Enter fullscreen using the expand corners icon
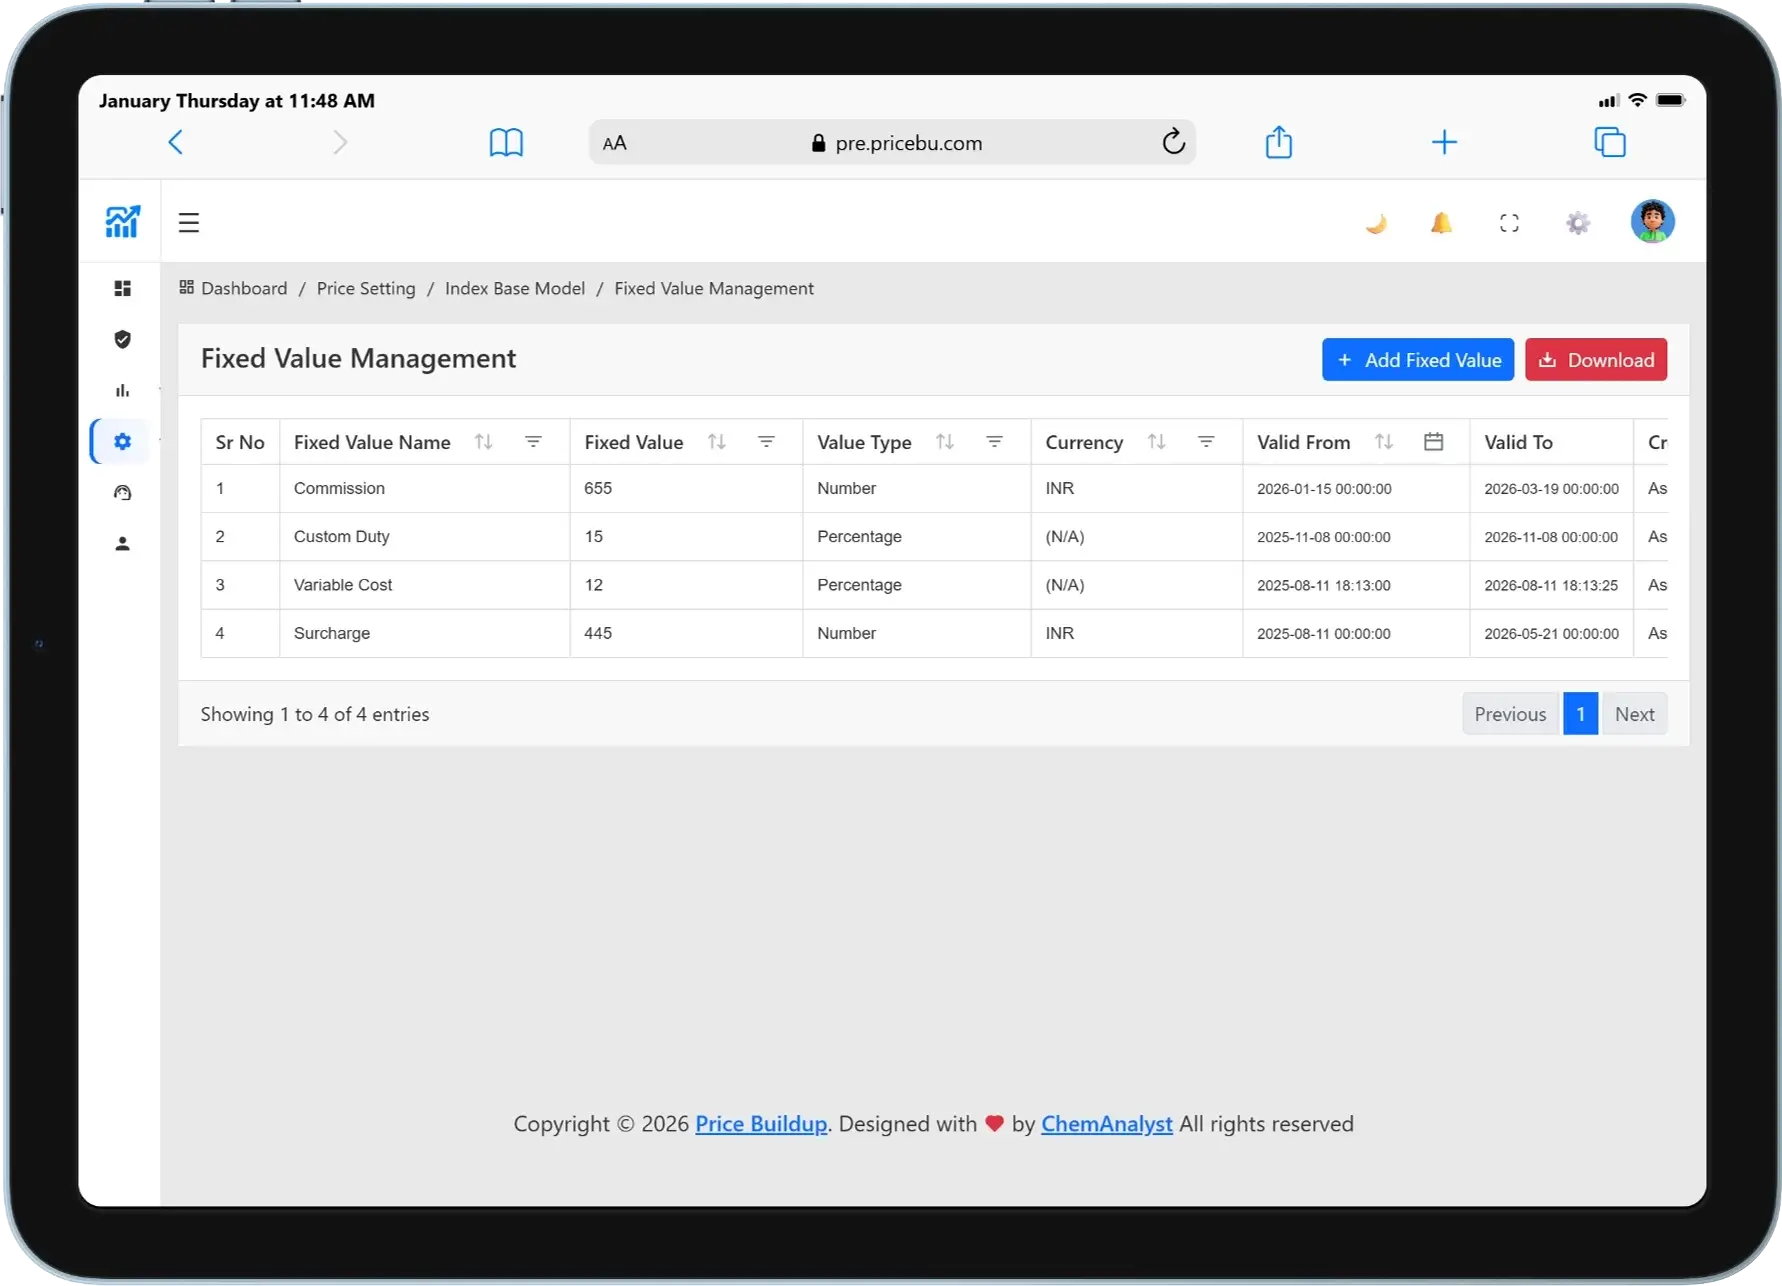The image size is (1782, 1286). [x=1509, y=222]
